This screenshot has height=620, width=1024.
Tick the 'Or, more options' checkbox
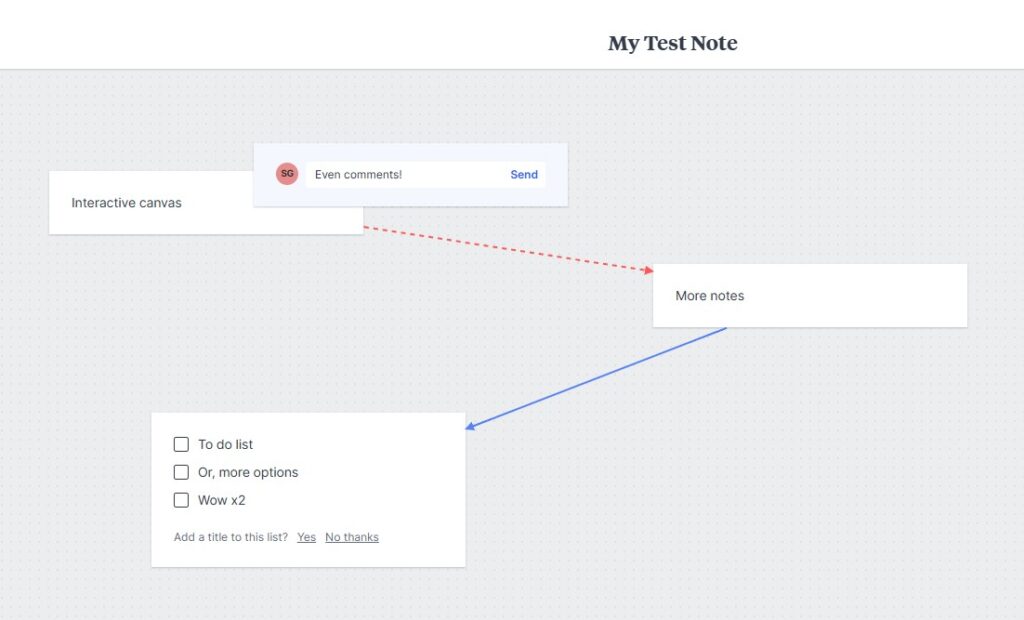click(x=181, y=473)
